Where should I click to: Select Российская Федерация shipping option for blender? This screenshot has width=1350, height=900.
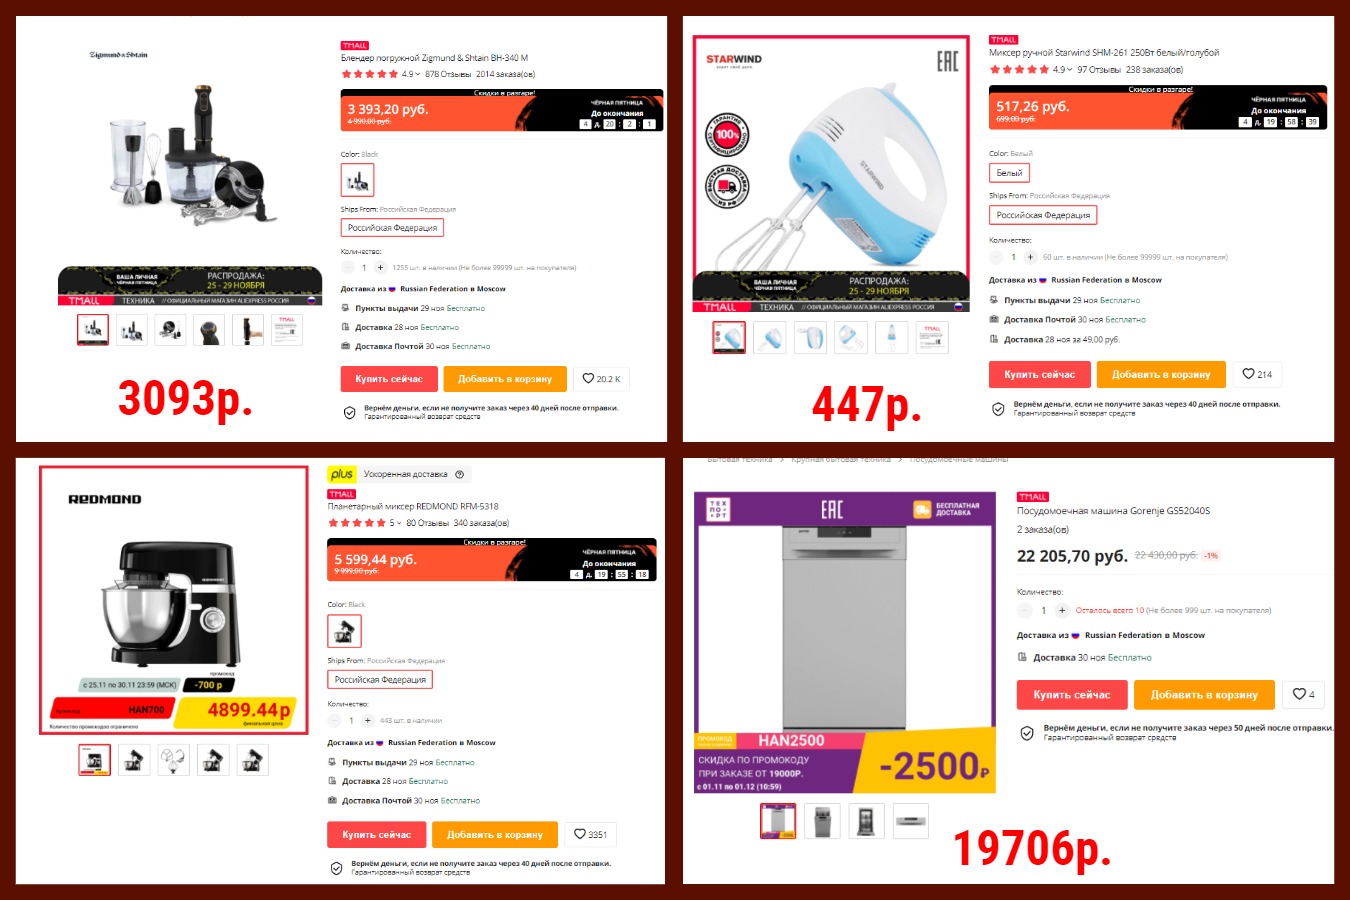point(392,228)
